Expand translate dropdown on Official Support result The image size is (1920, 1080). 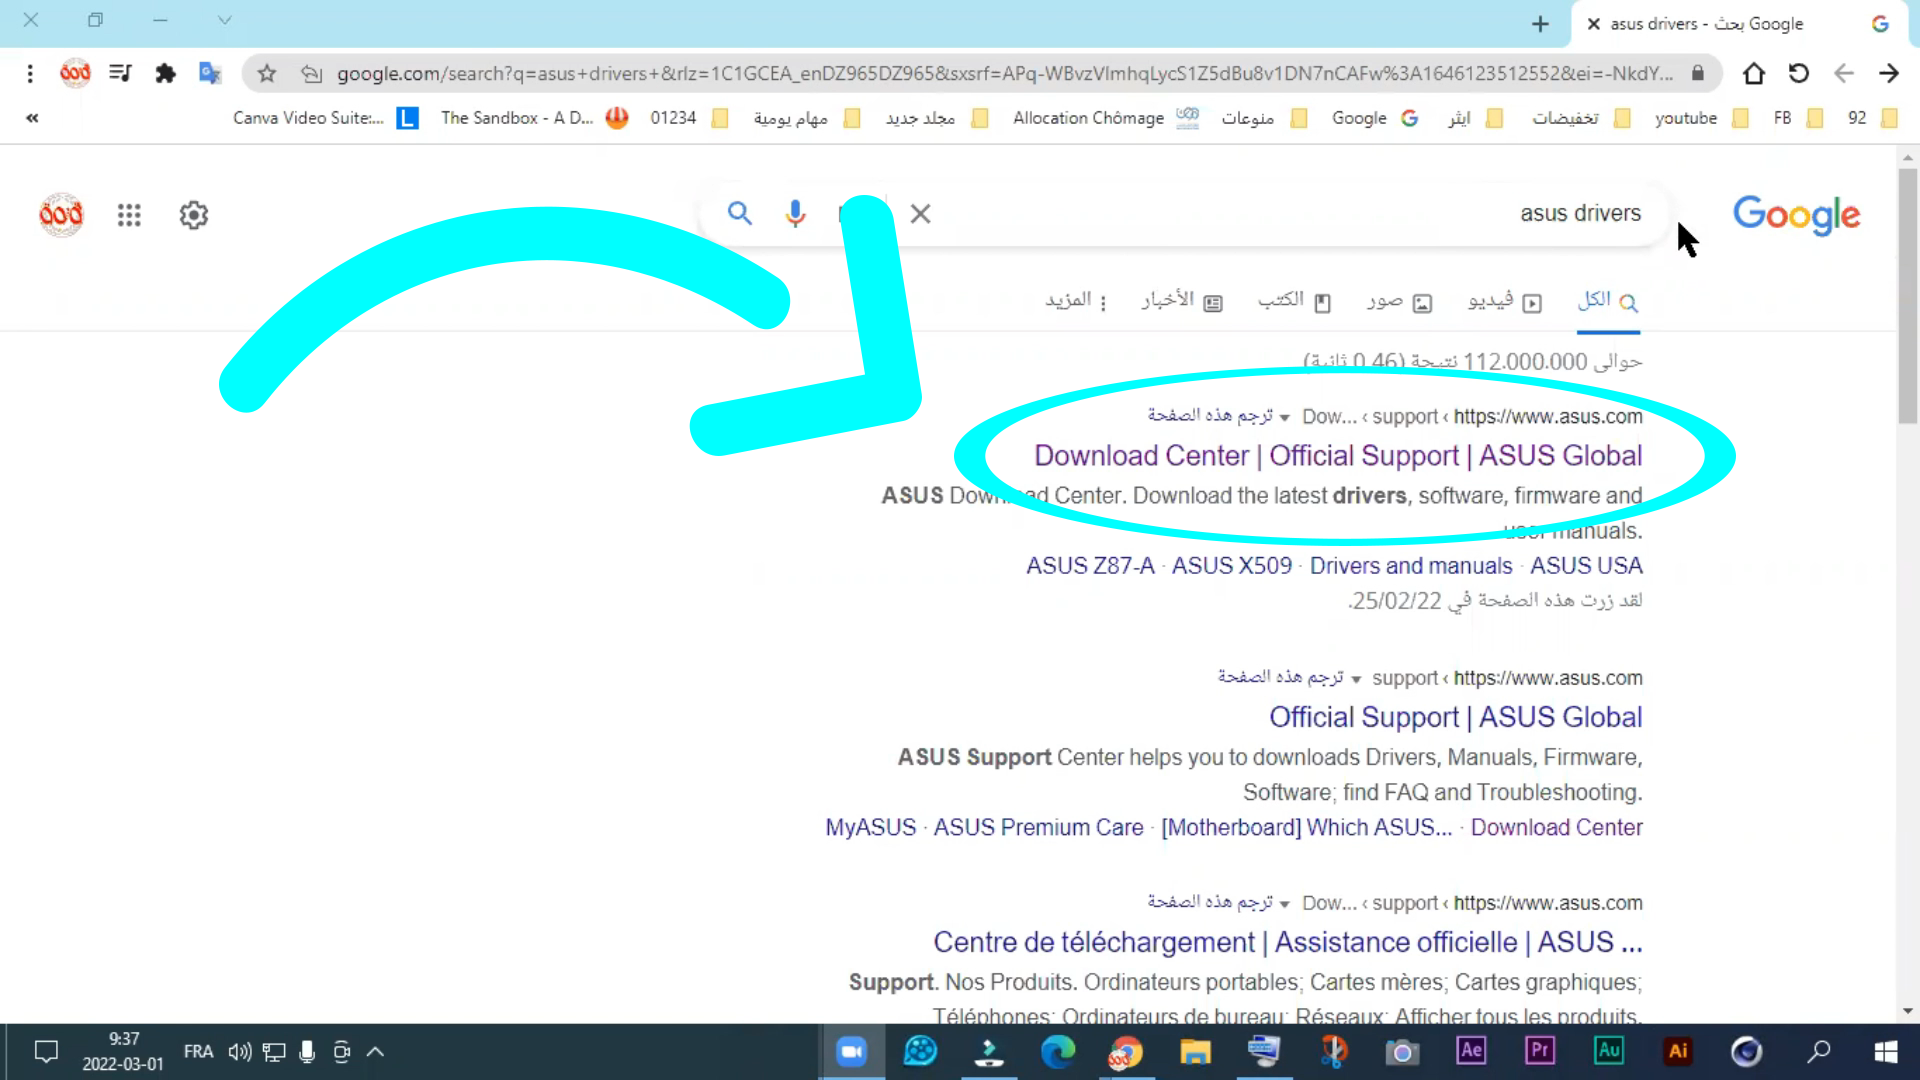pos(1356,679)
